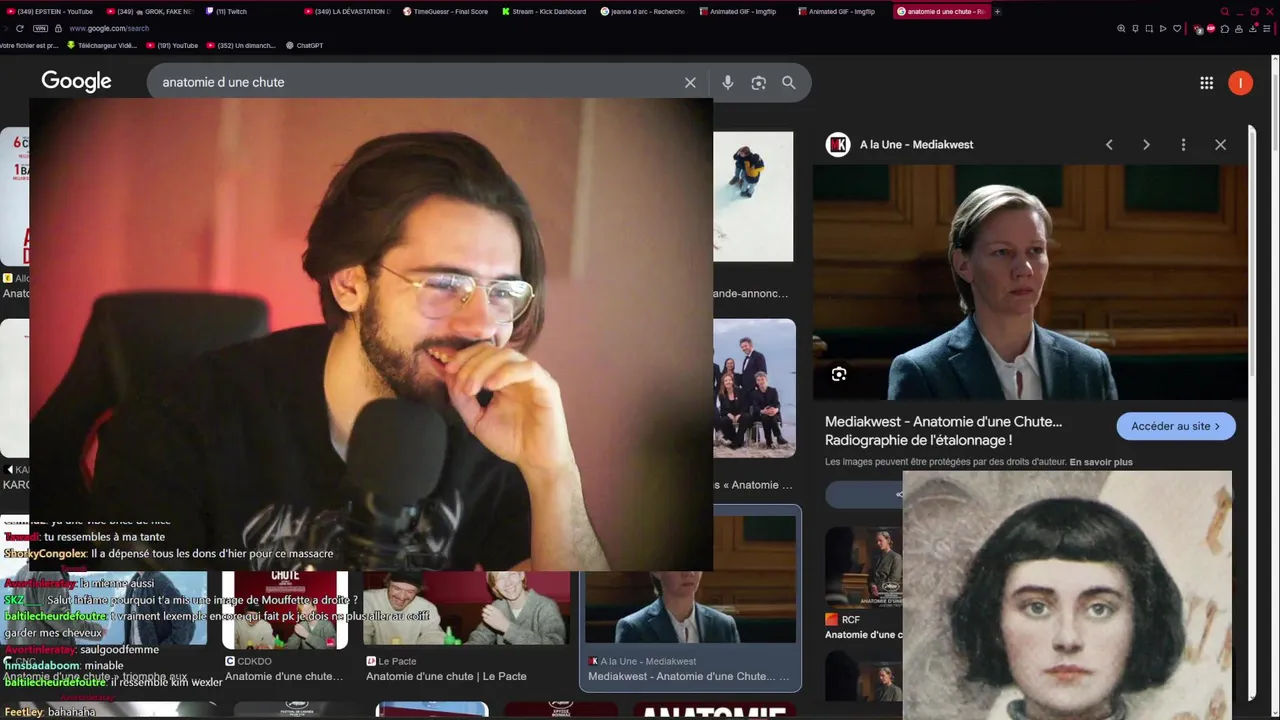Click the padlock site info icon

(58, 28)
